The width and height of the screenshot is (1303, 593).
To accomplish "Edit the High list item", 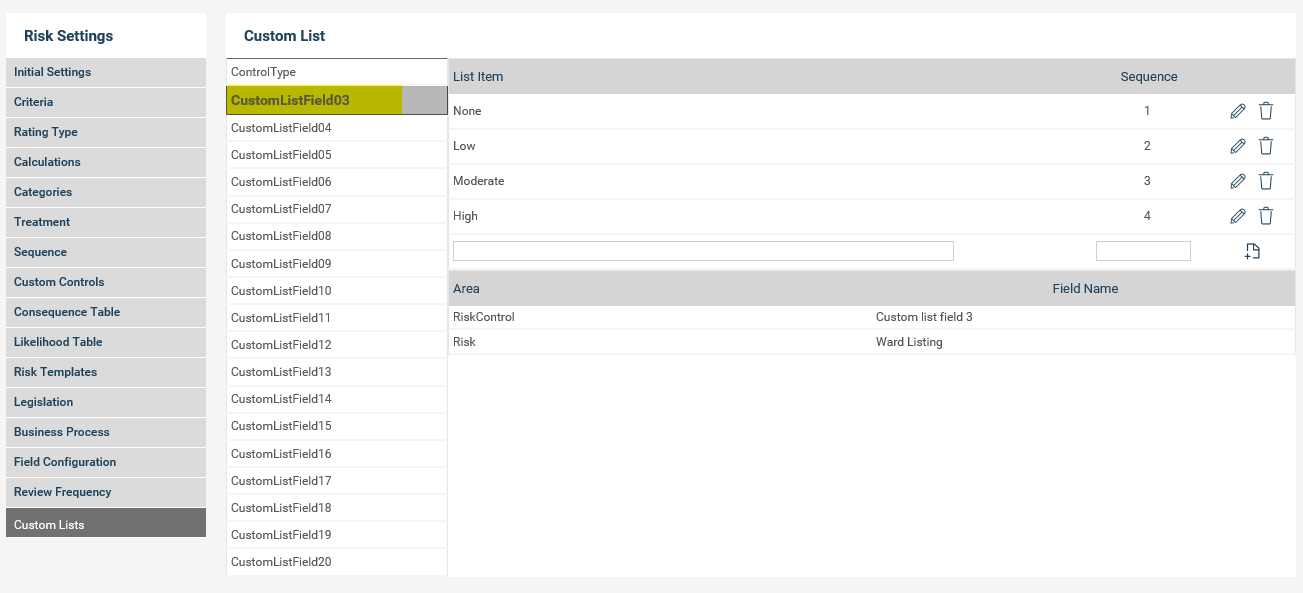I will click(1237, 216).
